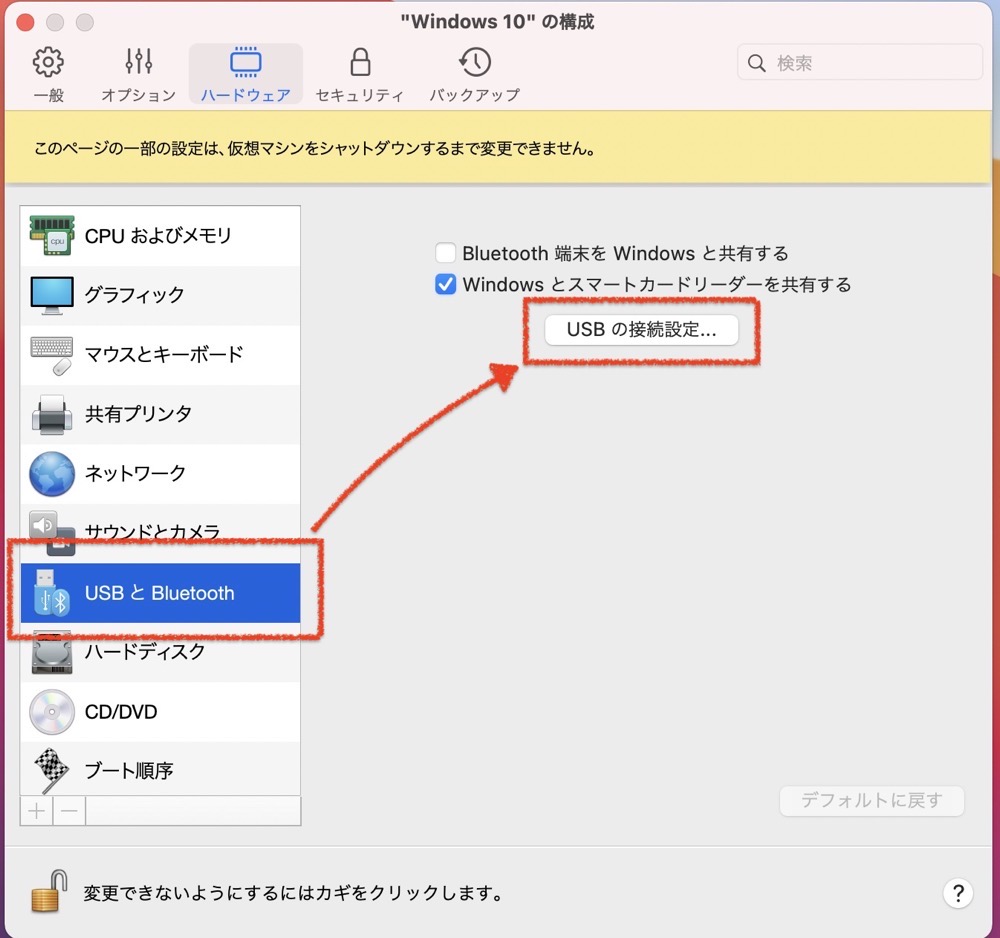Open the セキュリティ padlock icon

(360, 62)
